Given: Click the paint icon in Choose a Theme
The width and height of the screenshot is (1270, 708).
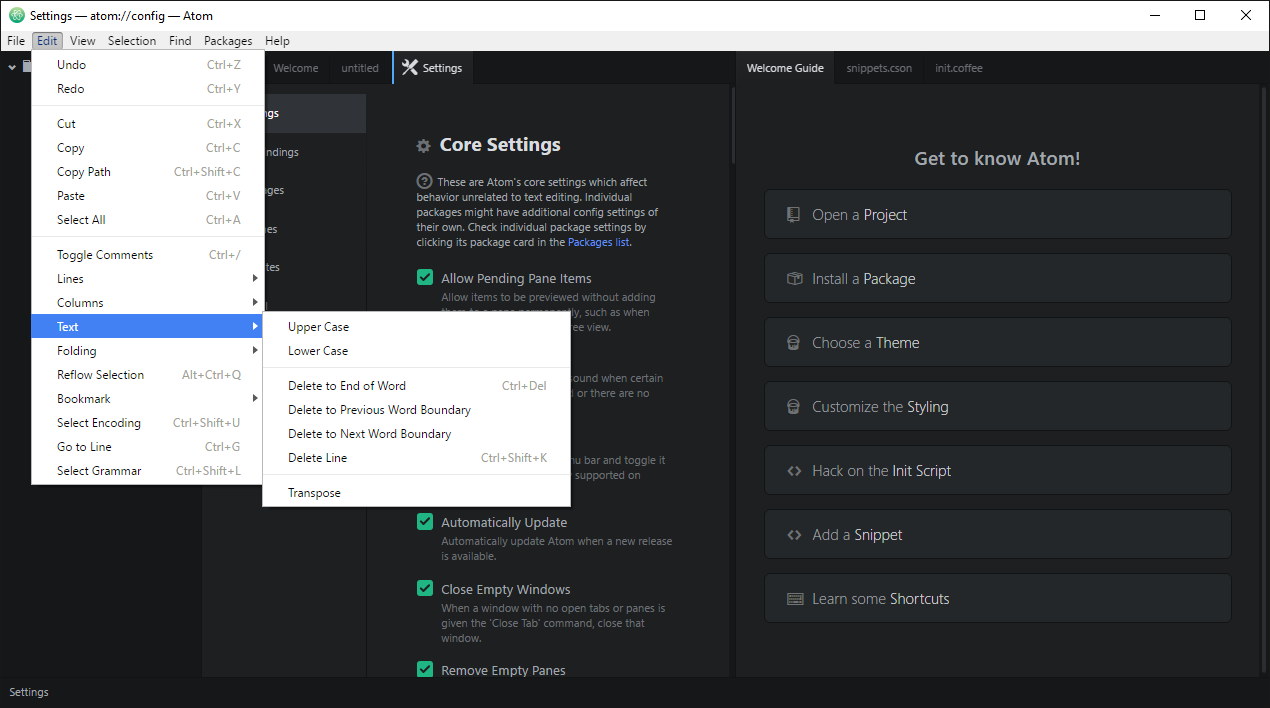Looking at the screenshot, I should (x=793, y=342).
